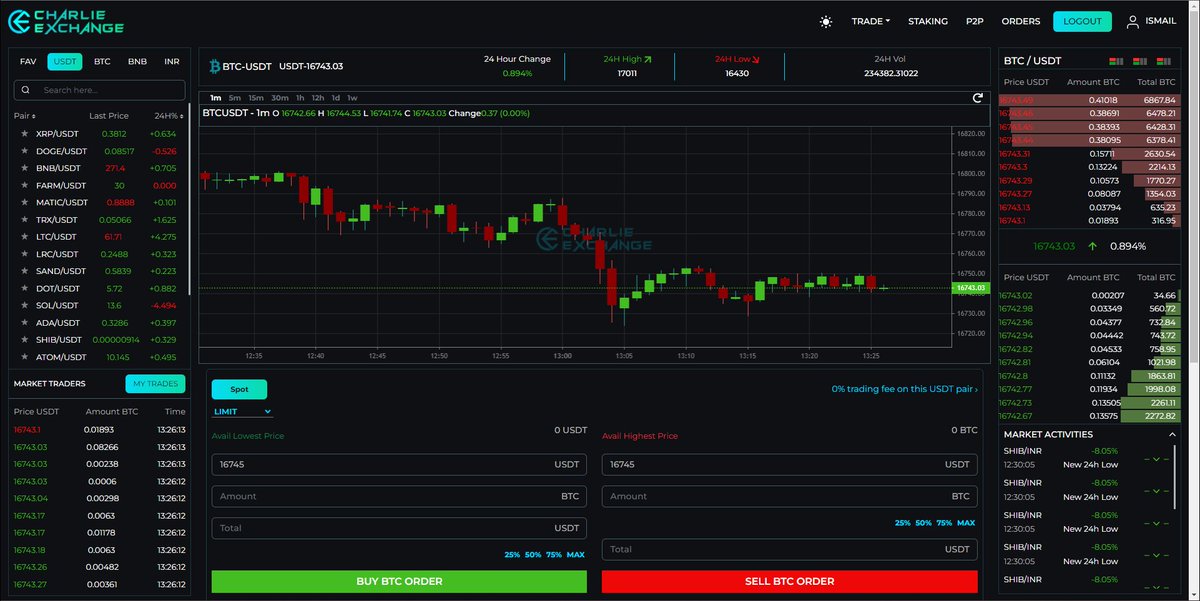
Task: Mark ATOM/USDT as favorite
Action: tap(25, 358)
